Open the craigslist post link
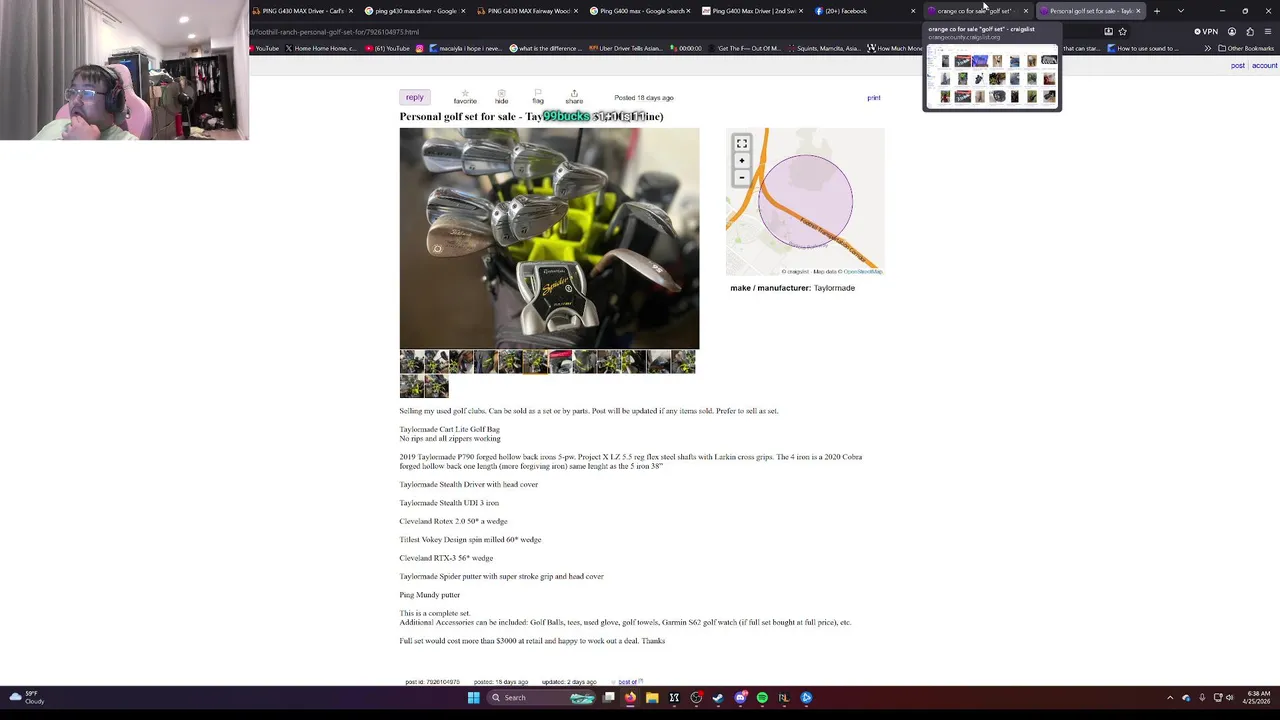 1237,66
